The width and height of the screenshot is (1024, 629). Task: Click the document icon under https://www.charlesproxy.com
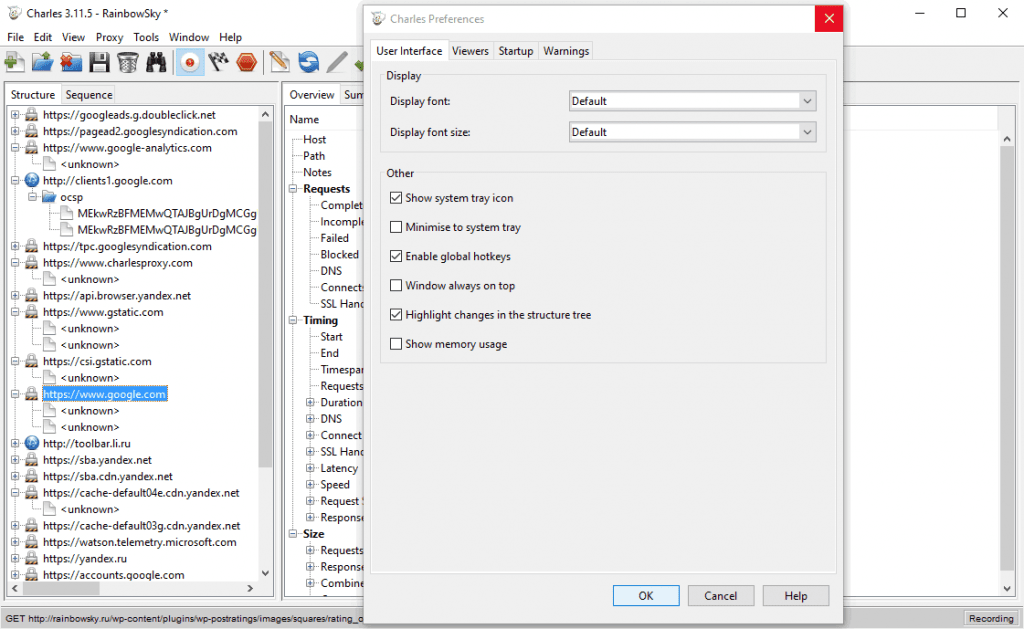pyautogui.click(x=50, y=280)
